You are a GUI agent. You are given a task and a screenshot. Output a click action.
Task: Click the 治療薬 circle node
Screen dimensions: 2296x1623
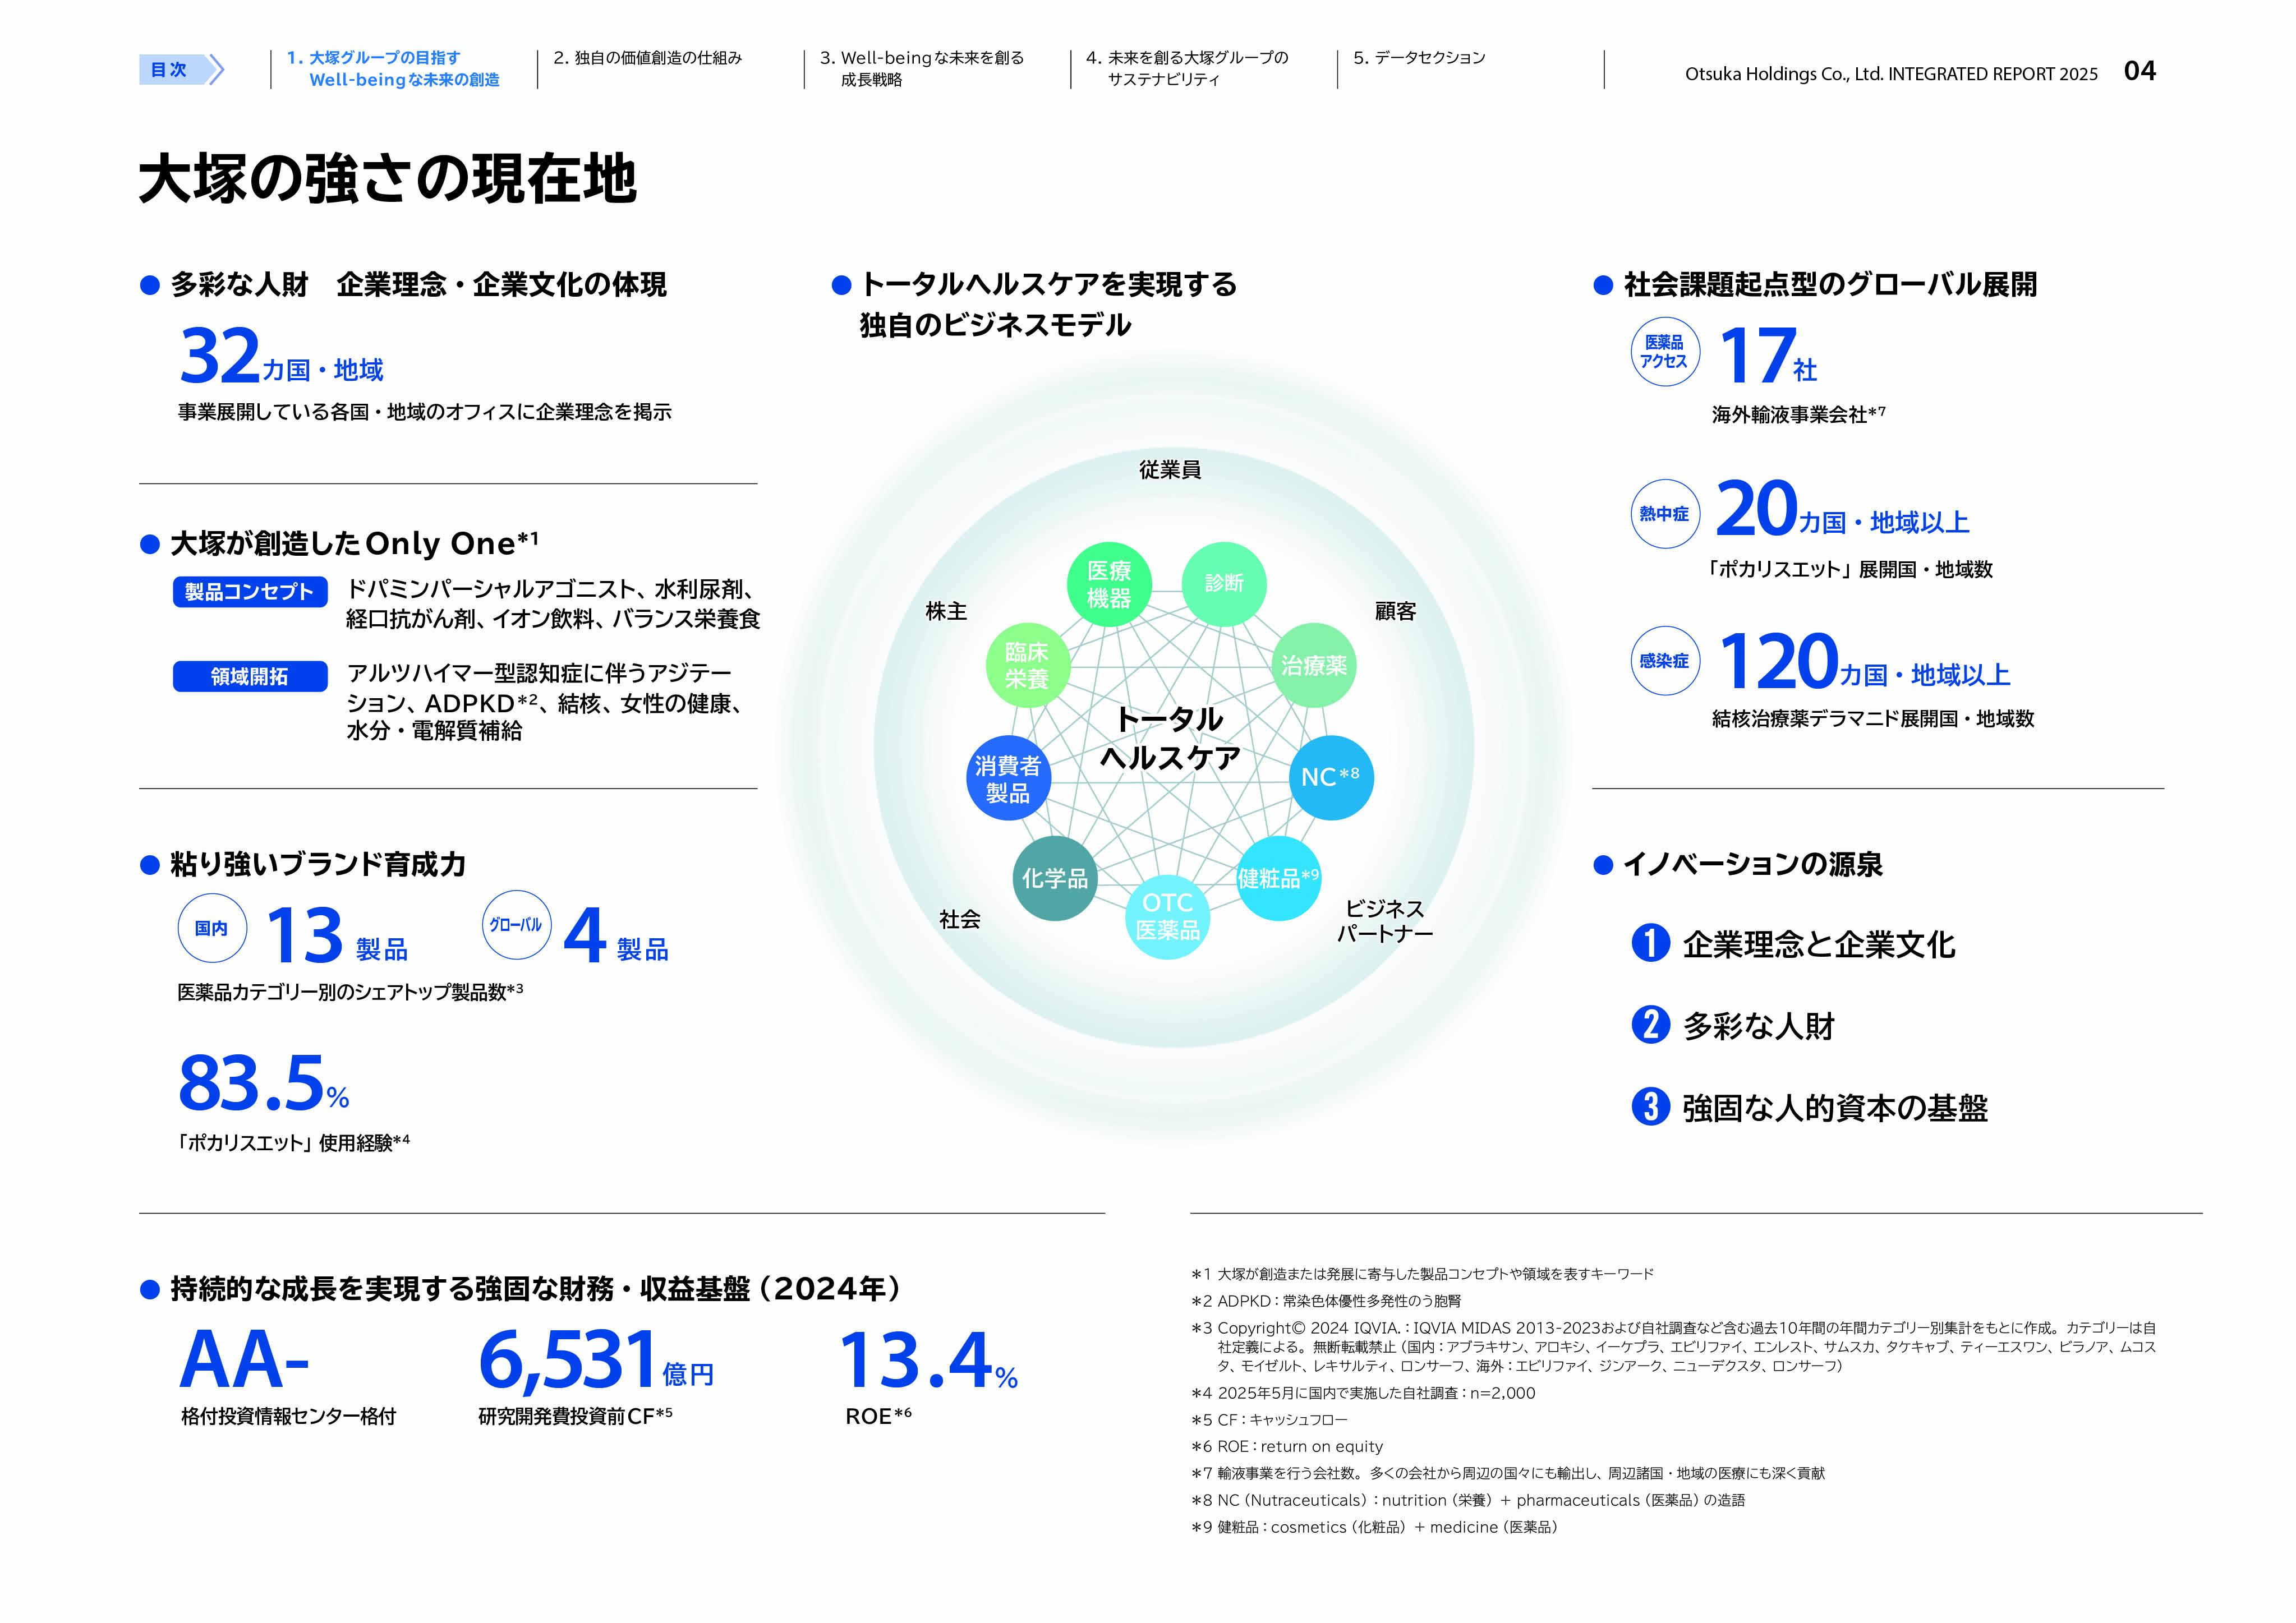click(x=1314, y=665)
